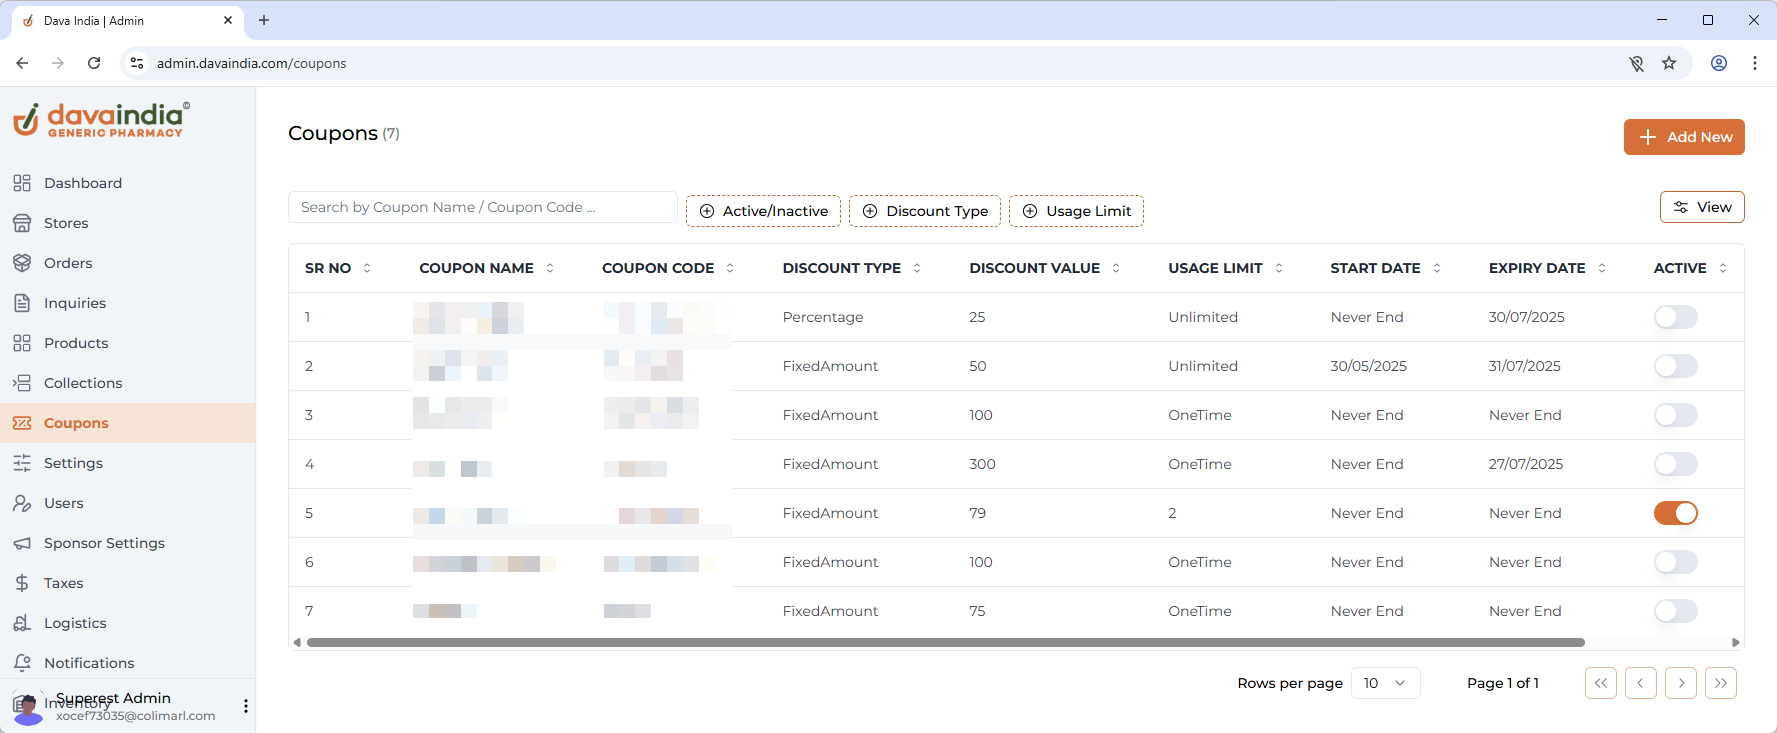Click the Notifications bell icon
The width and height of the screenshot is (1777, 733).
(x=22, y=663)
